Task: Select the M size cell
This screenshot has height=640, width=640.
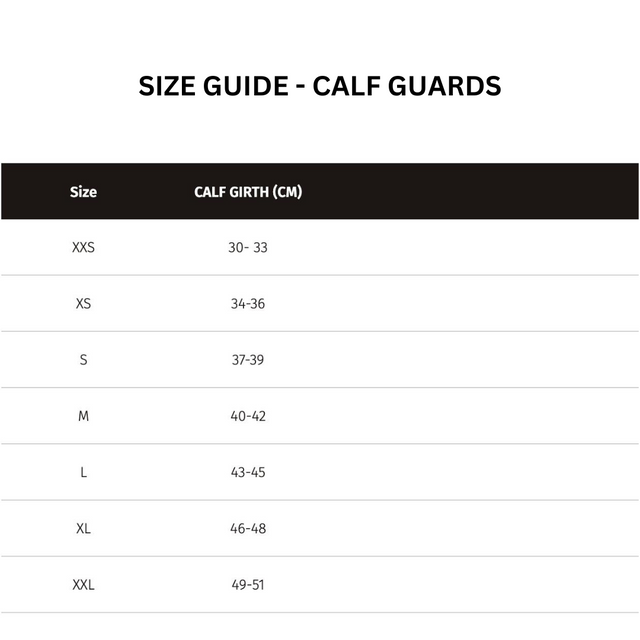Action: [83, 415]
